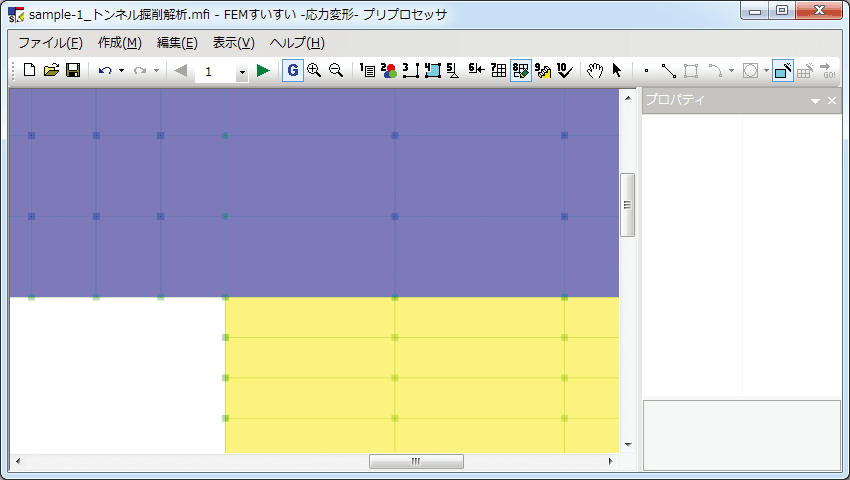Open the circle tool dropdown arrow
Image resolution: width=850 pixels, height=480 pixels.
point(766,71)
